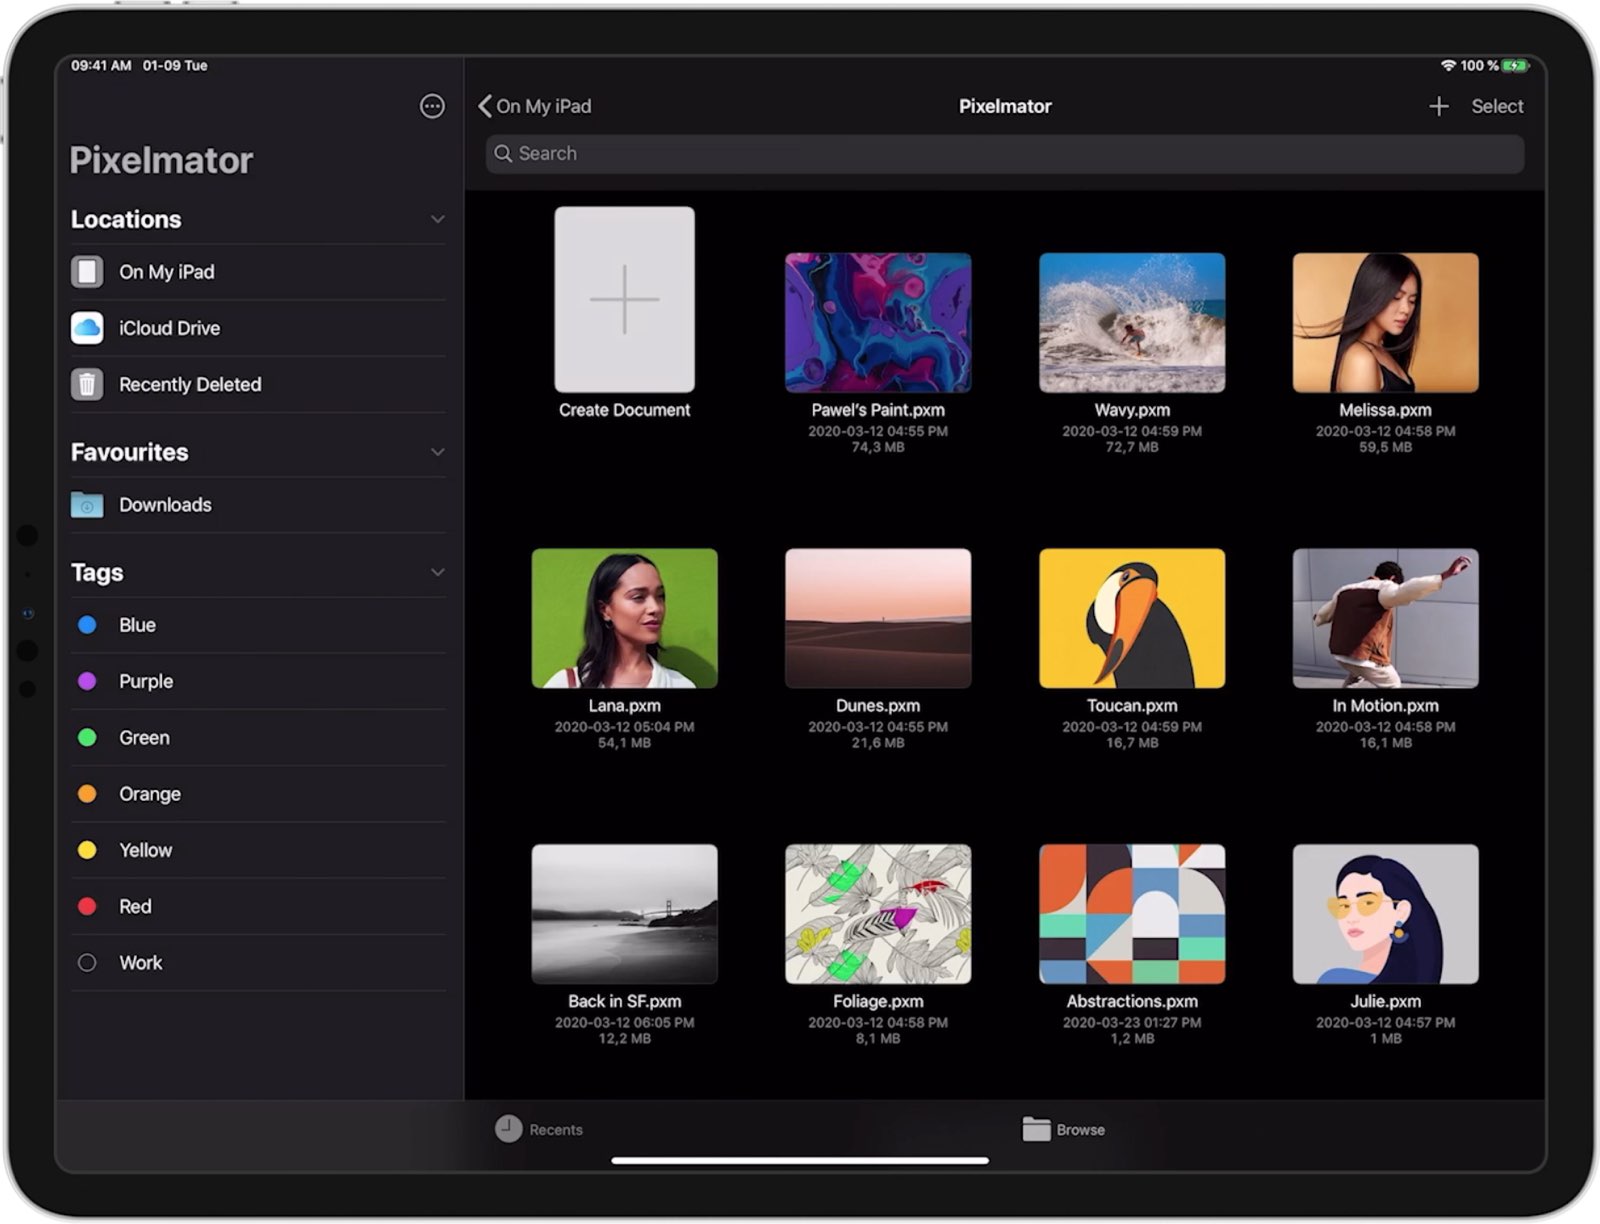
Task: Click the Abstractions.pxm file name
Action: 1132,1001
